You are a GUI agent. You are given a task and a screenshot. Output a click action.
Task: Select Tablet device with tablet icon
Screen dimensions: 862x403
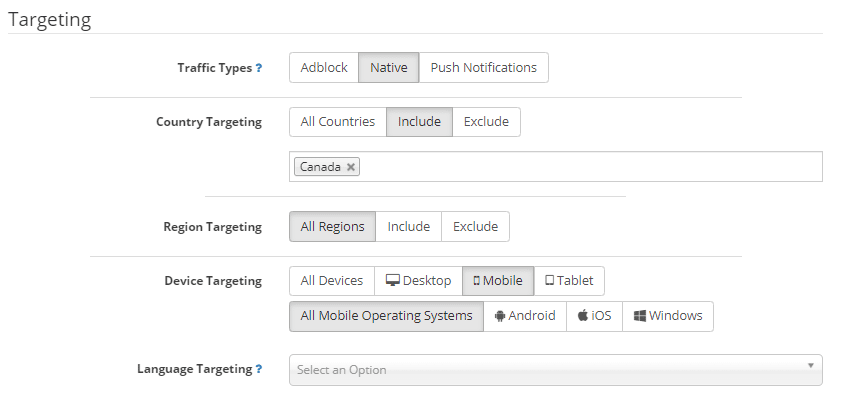click(569, 281)
